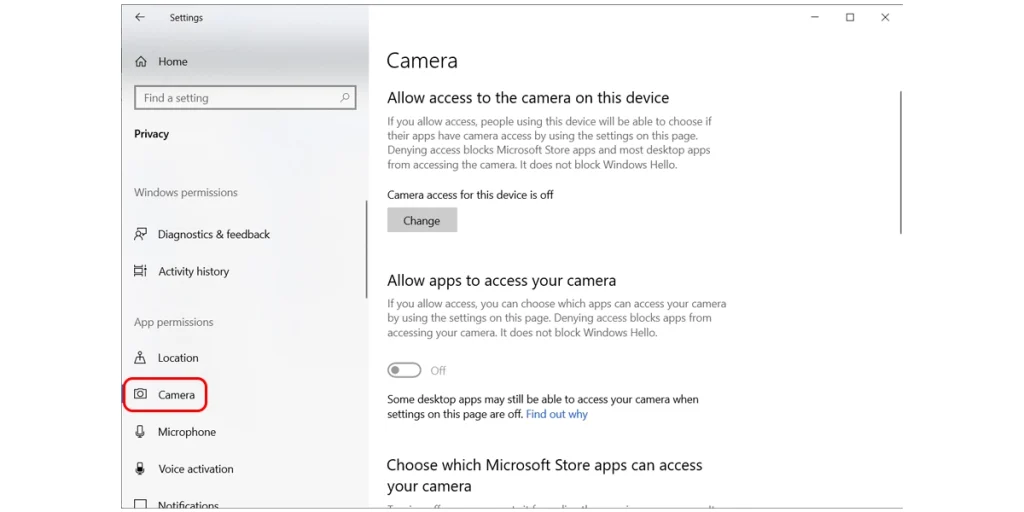Toggle Allow apps to access your camera
The image size is (1024, 512).
point(405,370)
